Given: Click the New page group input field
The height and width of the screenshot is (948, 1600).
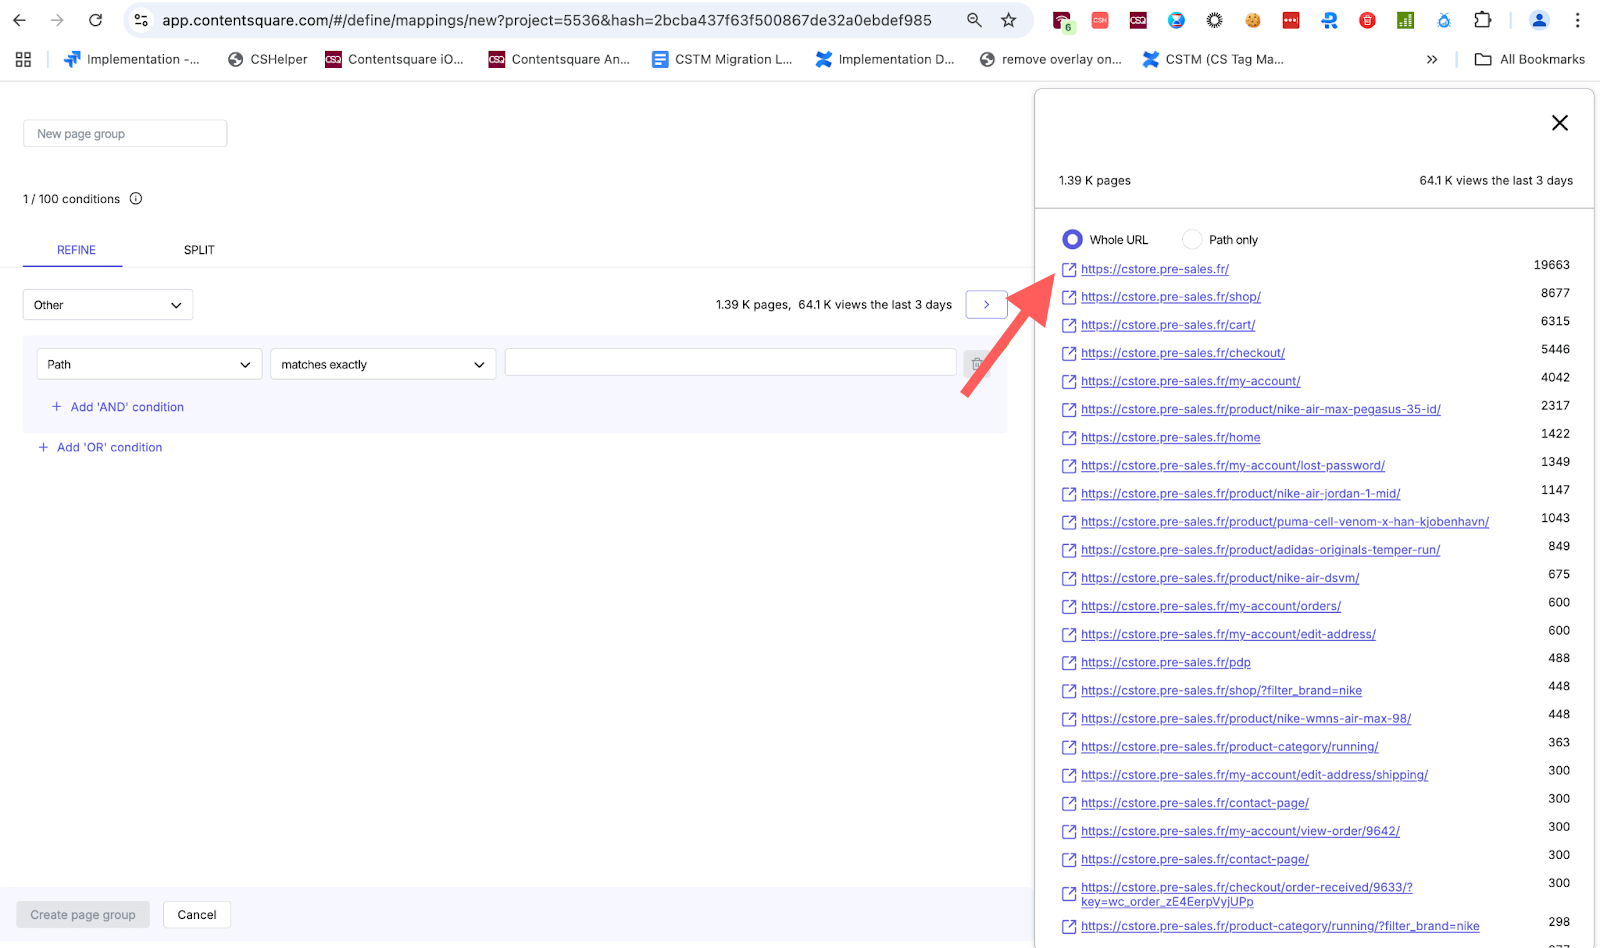Looking at the screenshot, I should 124,133.
